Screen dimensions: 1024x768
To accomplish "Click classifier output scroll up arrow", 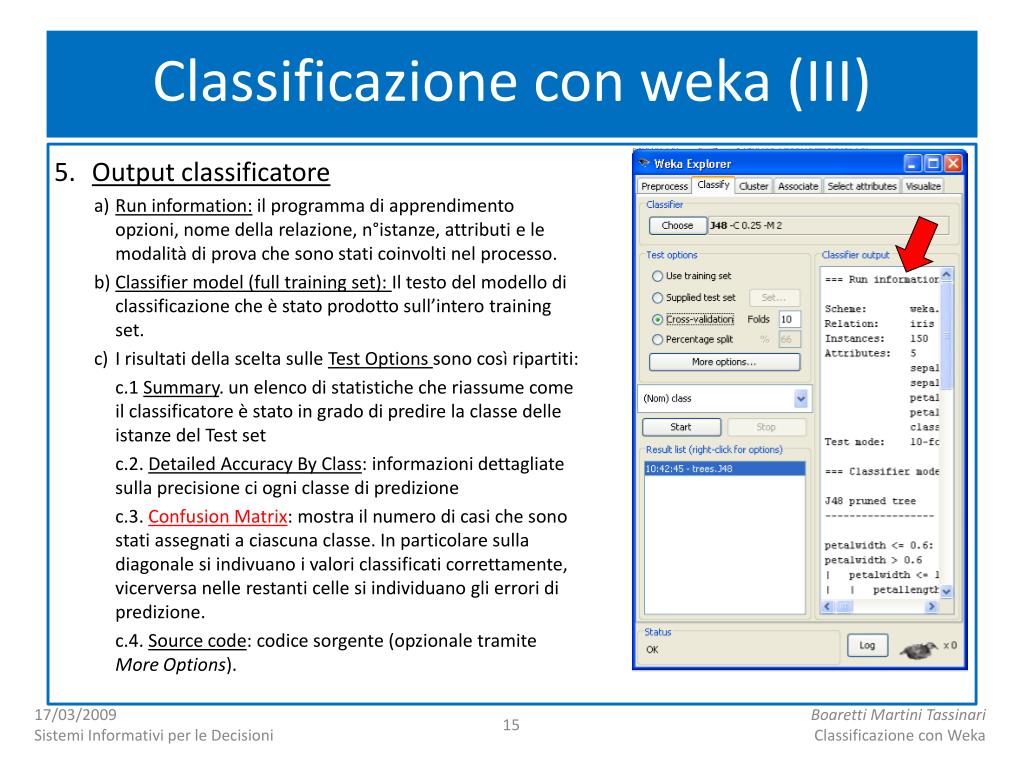I will pyautogui.click(x=946, y=276).
